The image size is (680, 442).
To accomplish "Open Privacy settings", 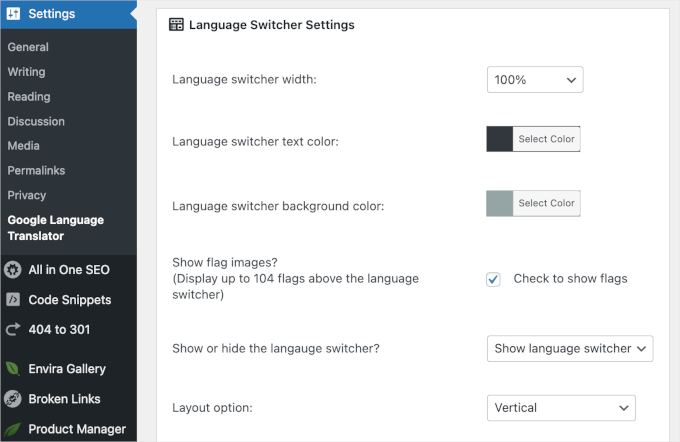I will coord(26,195).
